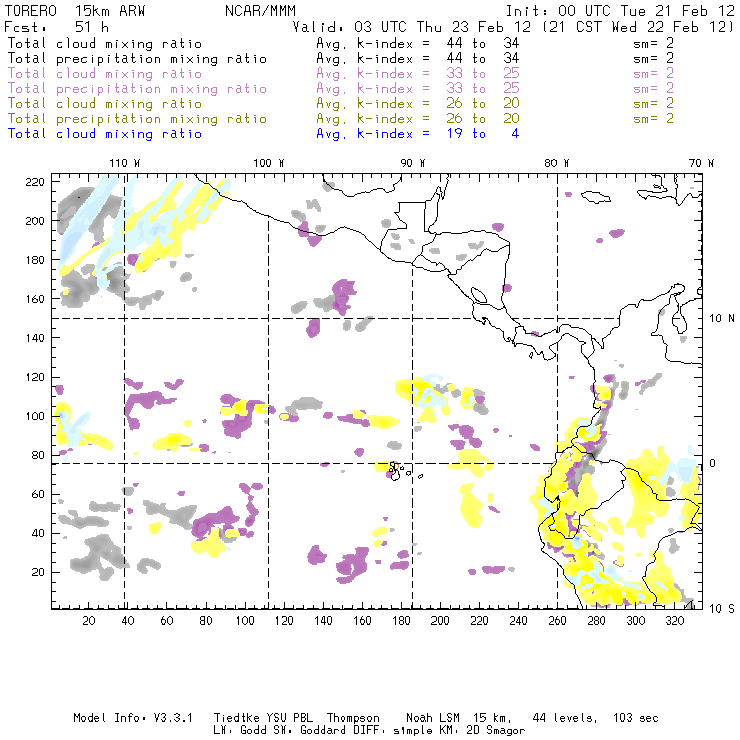740x740 pixels.
Task: Select the '100 W' longitude label
Action: pyautogui.click(x=269, y=163)
